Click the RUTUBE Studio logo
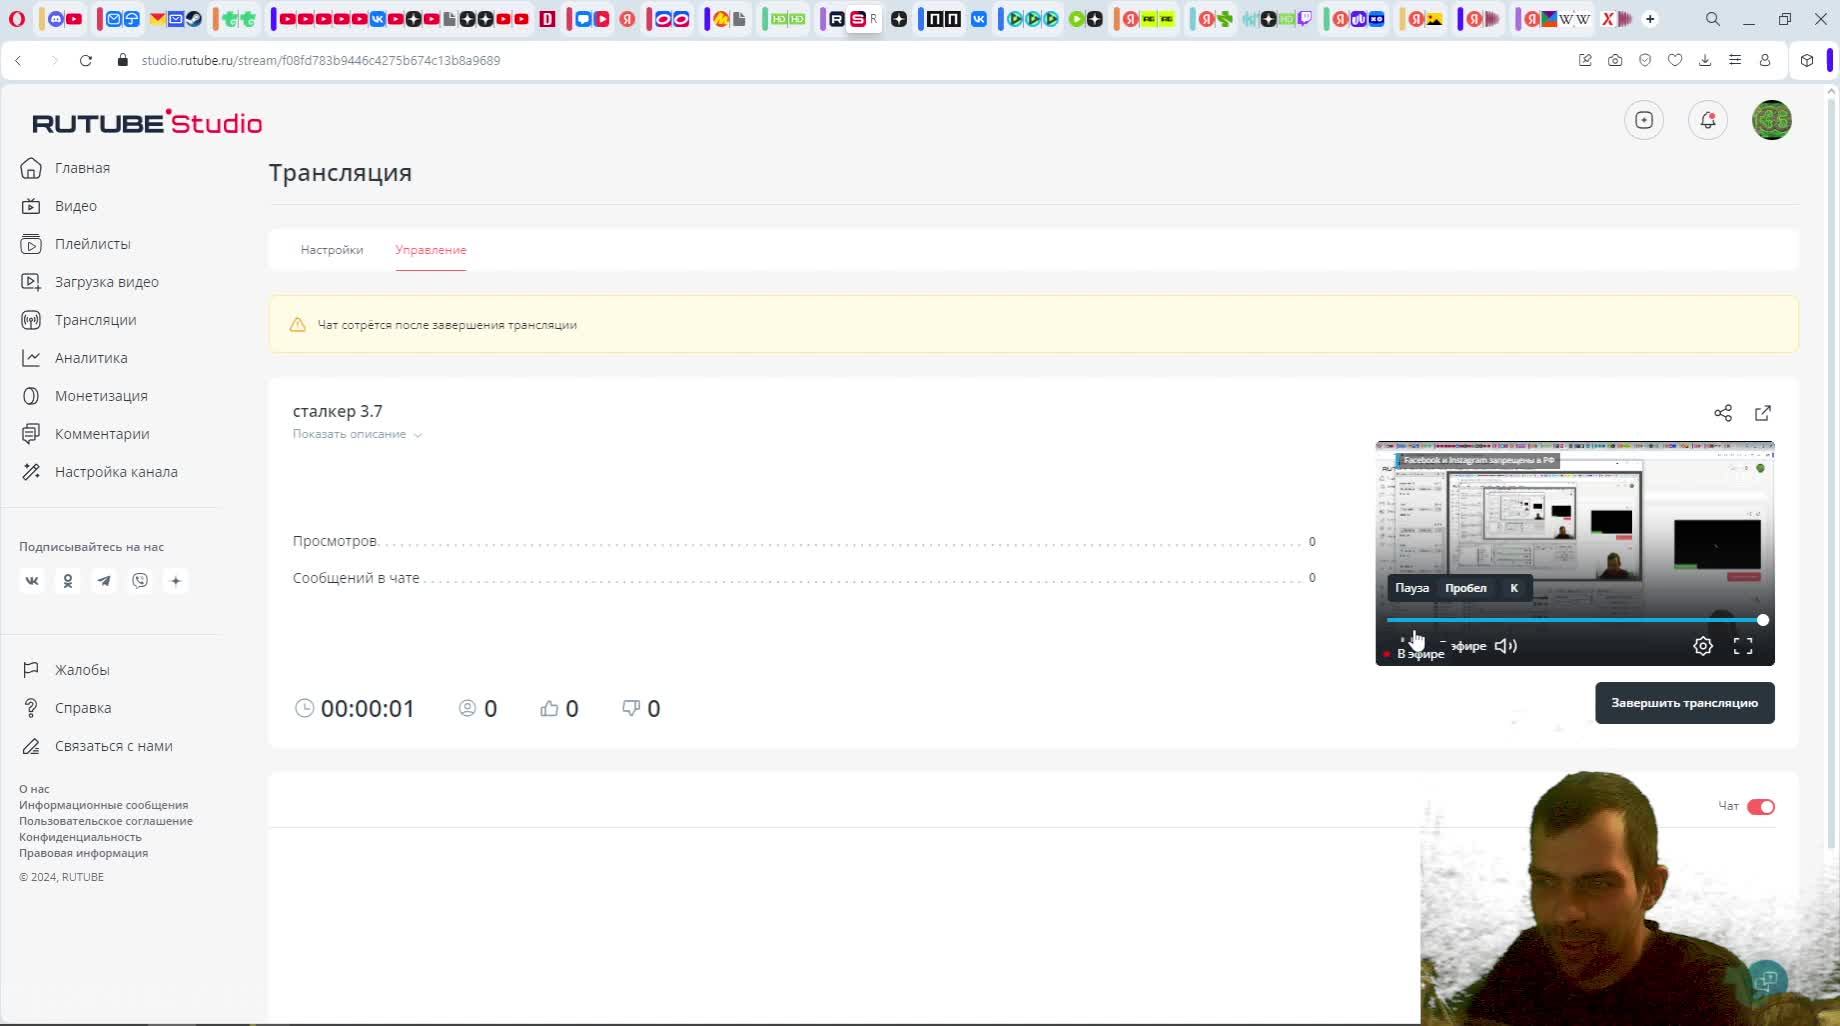This screenshot has height=1026, width=1840. click(147, 122)
